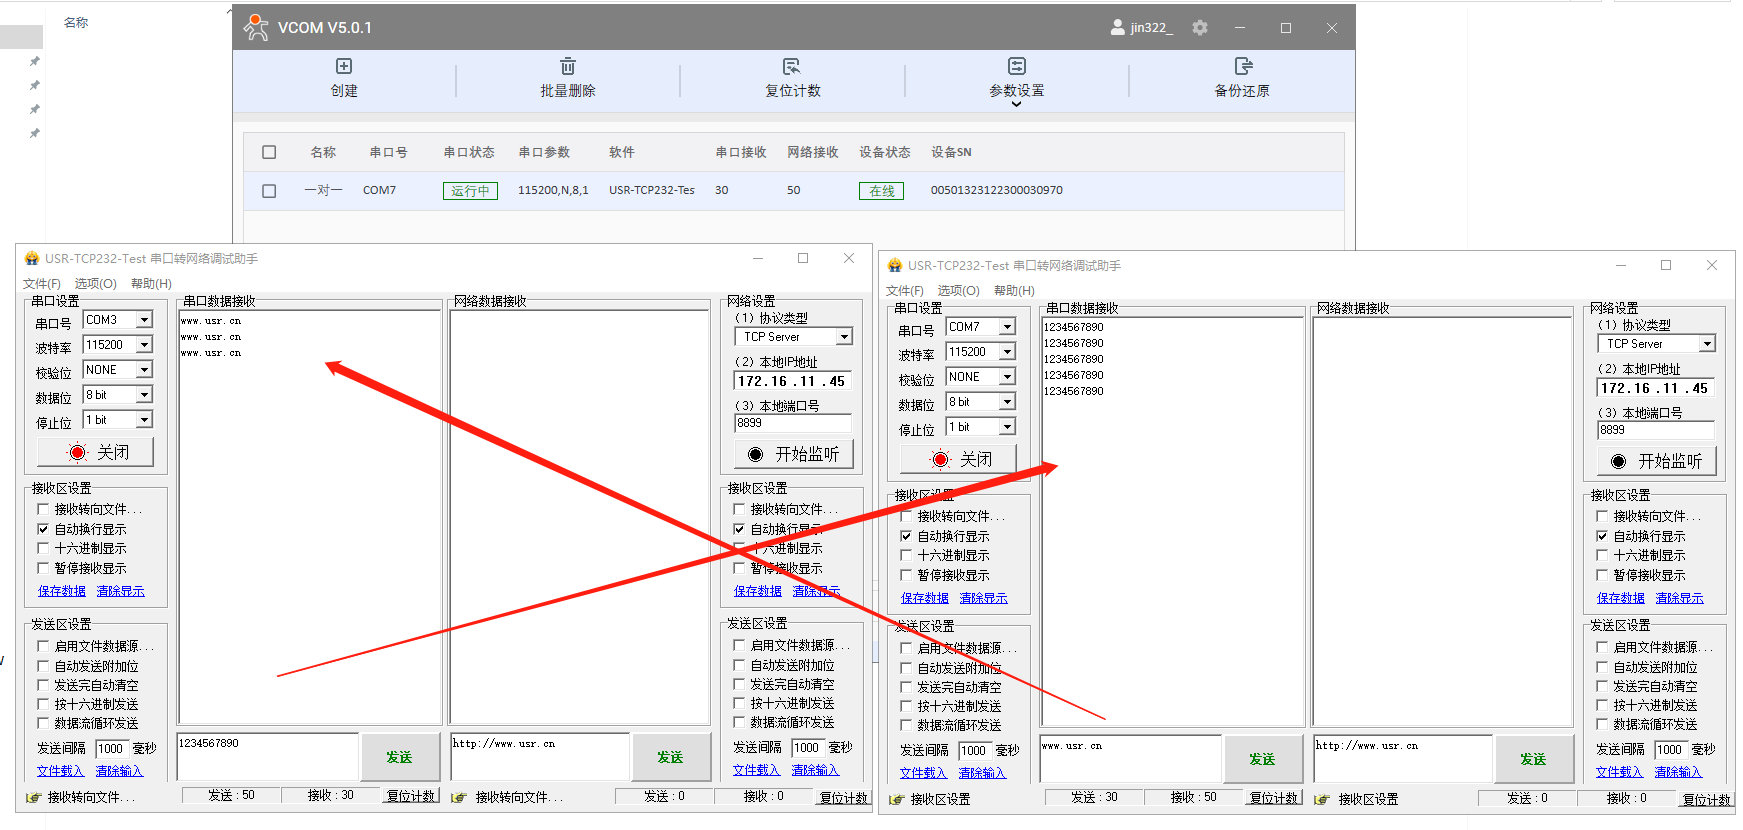Click the 8899 local port field in right window
1743x830 pixels.
(x=1655, y=430)
